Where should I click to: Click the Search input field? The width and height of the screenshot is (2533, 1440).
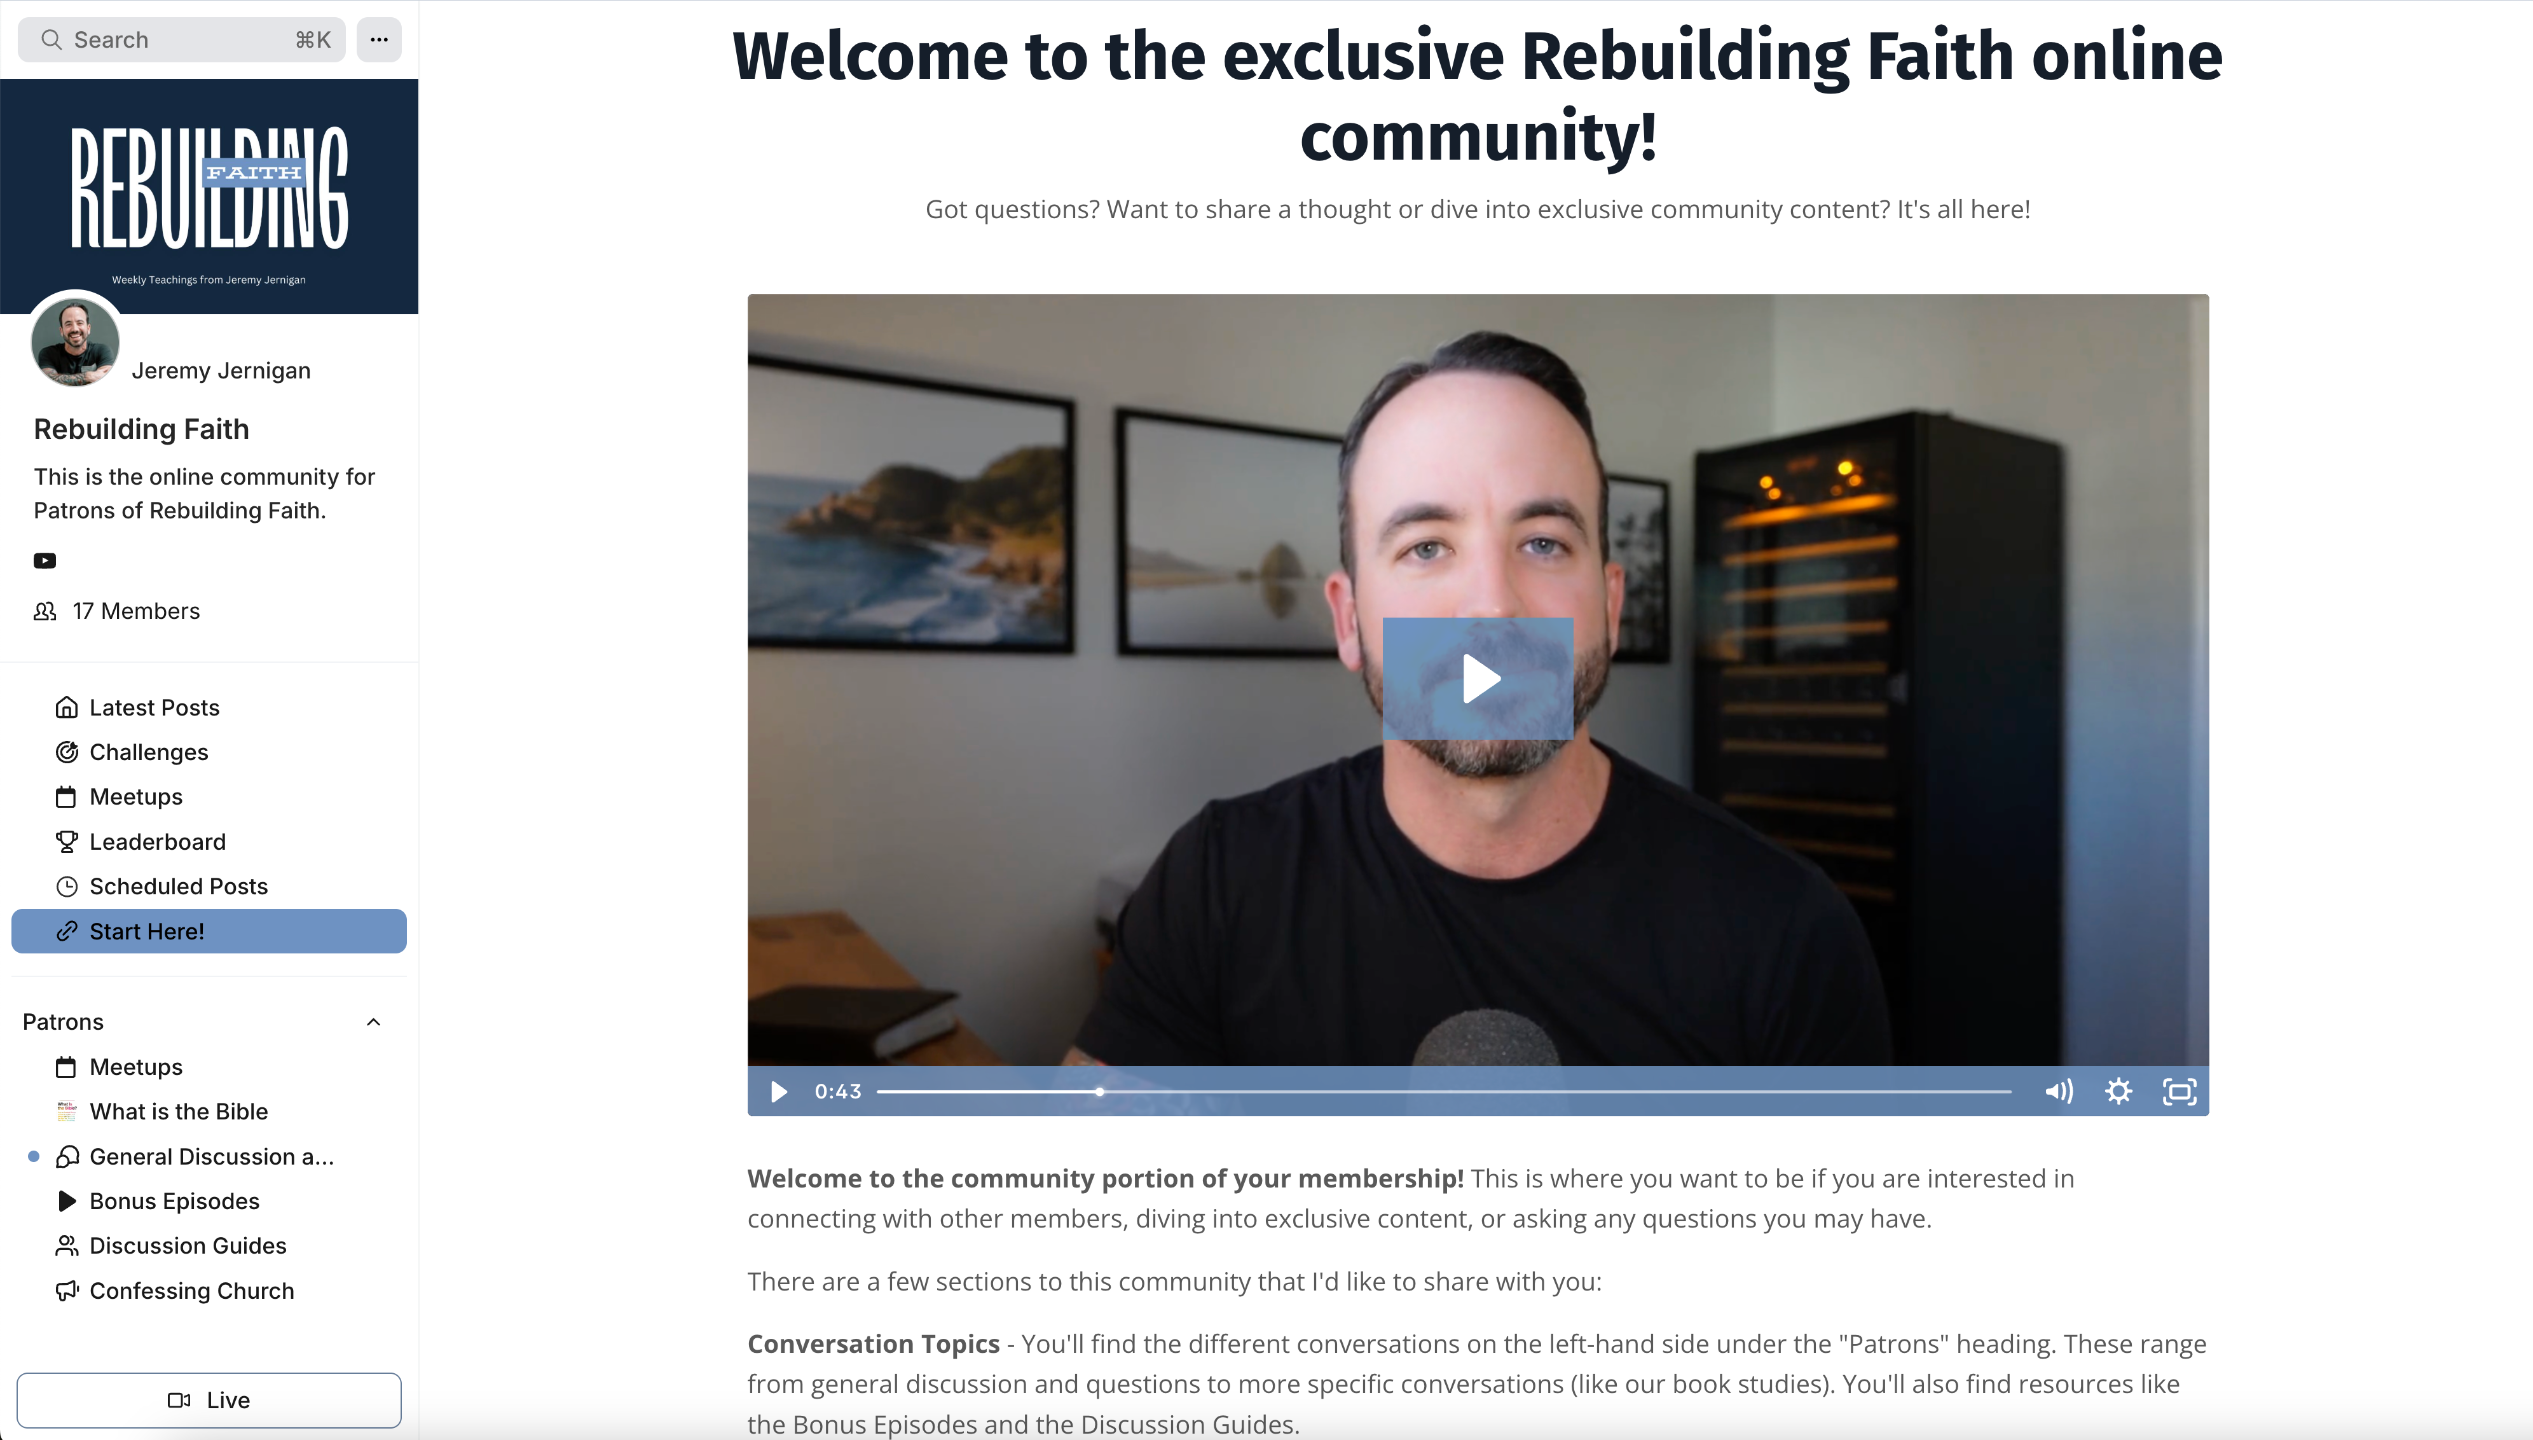[x=182, y=40]
